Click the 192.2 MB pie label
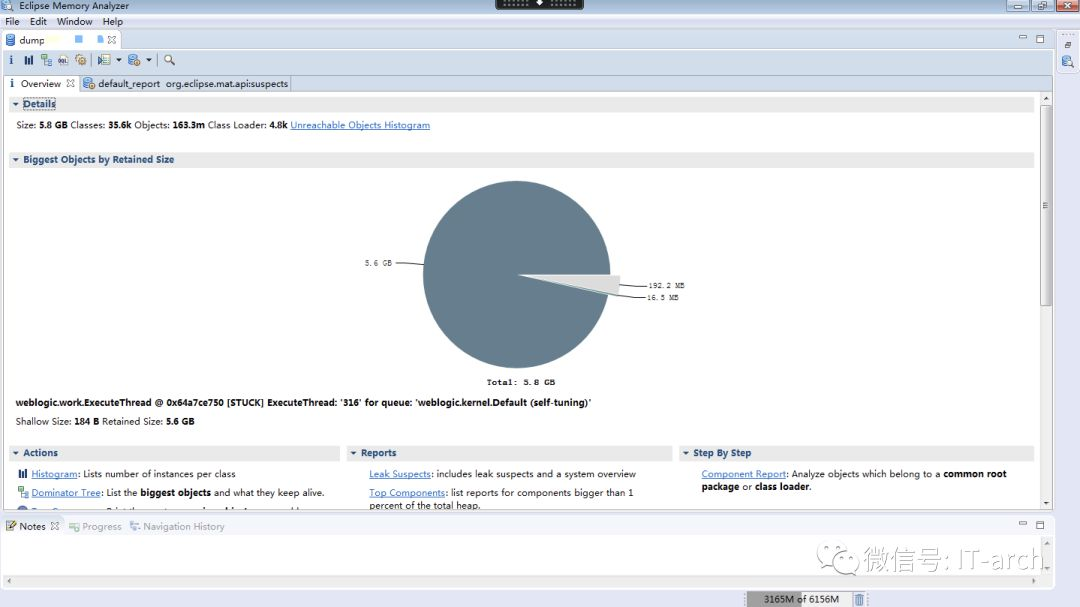Screen dimensions: 1080x607 click(x=666, y=285)
